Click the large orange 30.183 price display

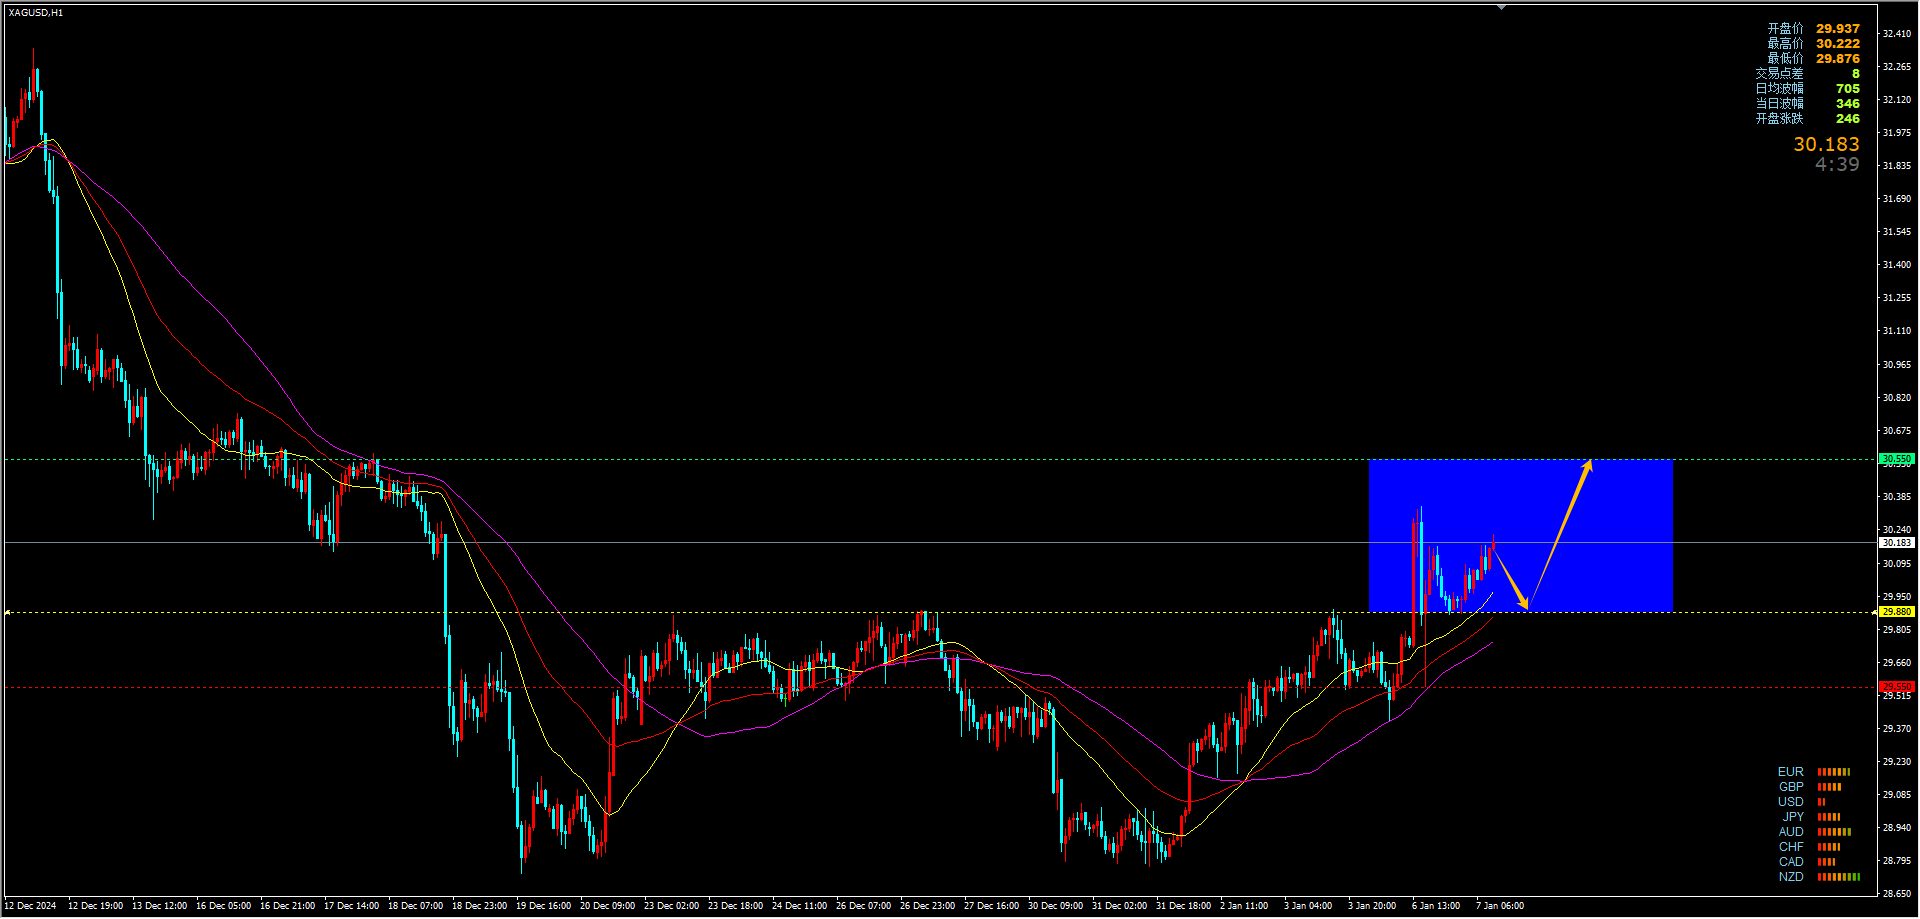click(1826, 145)
